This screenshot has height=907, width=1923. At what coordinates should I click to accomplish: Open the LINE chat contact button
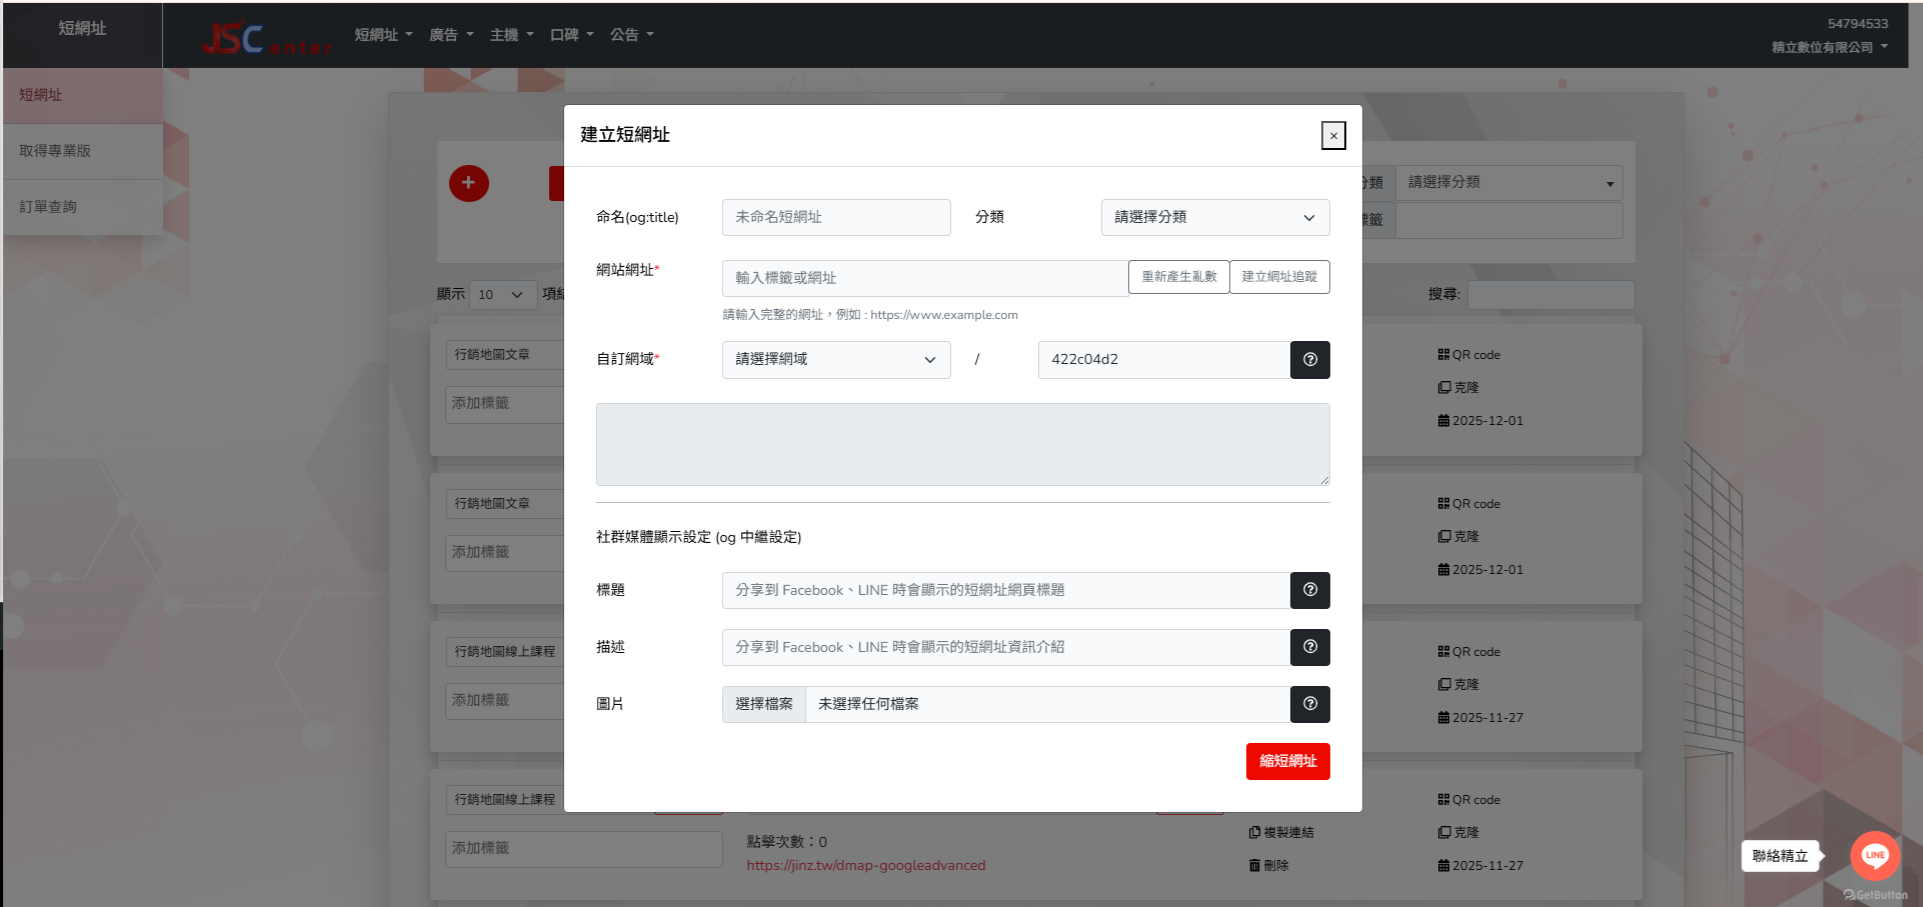1874,855
